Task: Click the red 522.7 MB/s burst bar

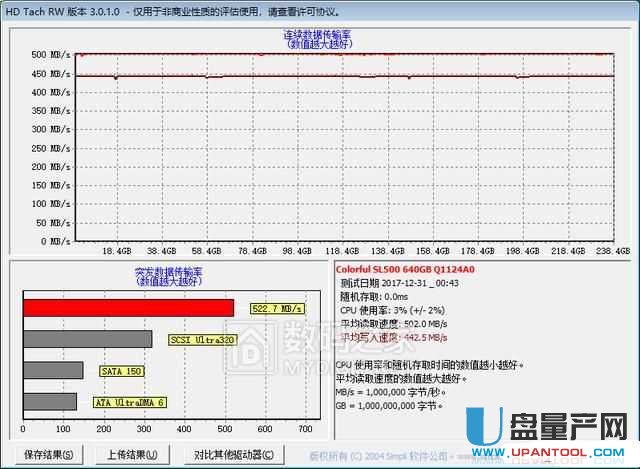Action: tap(128, 309)
